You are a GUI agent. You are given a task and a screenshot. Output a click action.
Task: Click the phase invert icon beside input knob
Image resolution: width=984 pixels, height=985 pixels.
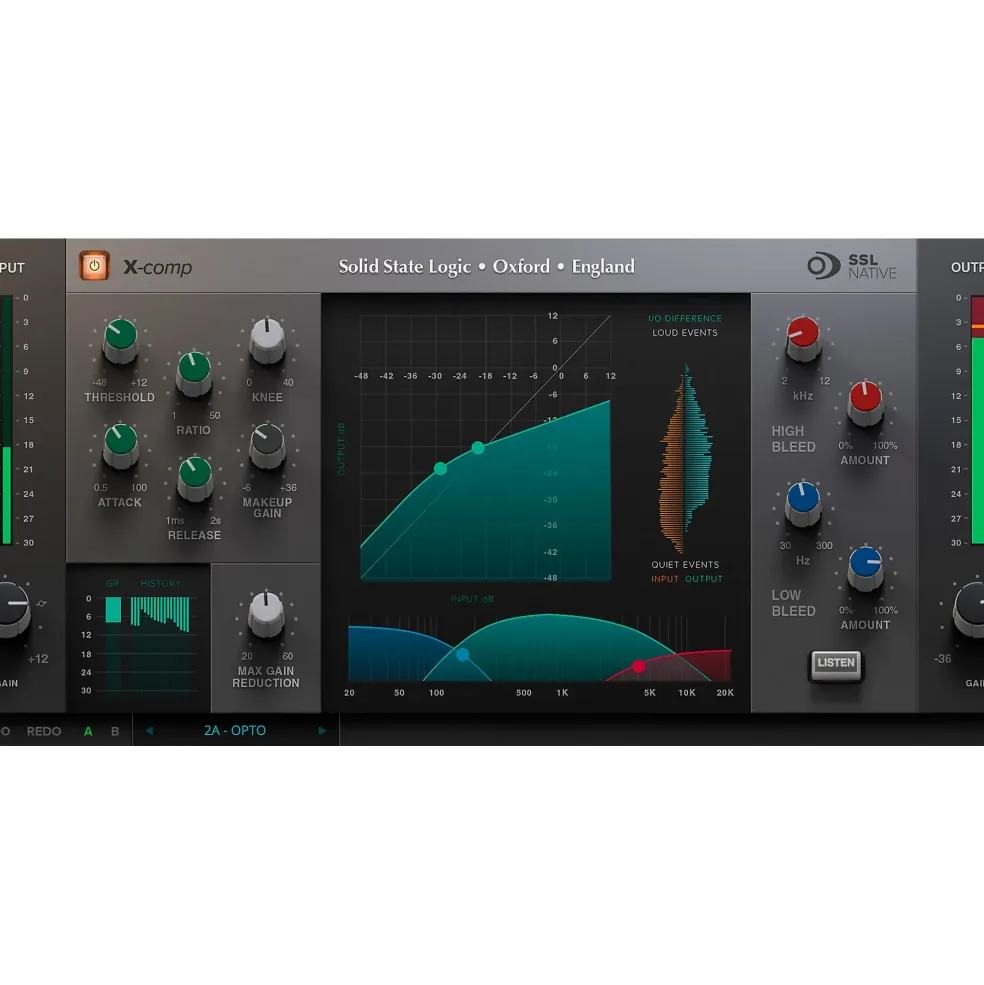41,604
